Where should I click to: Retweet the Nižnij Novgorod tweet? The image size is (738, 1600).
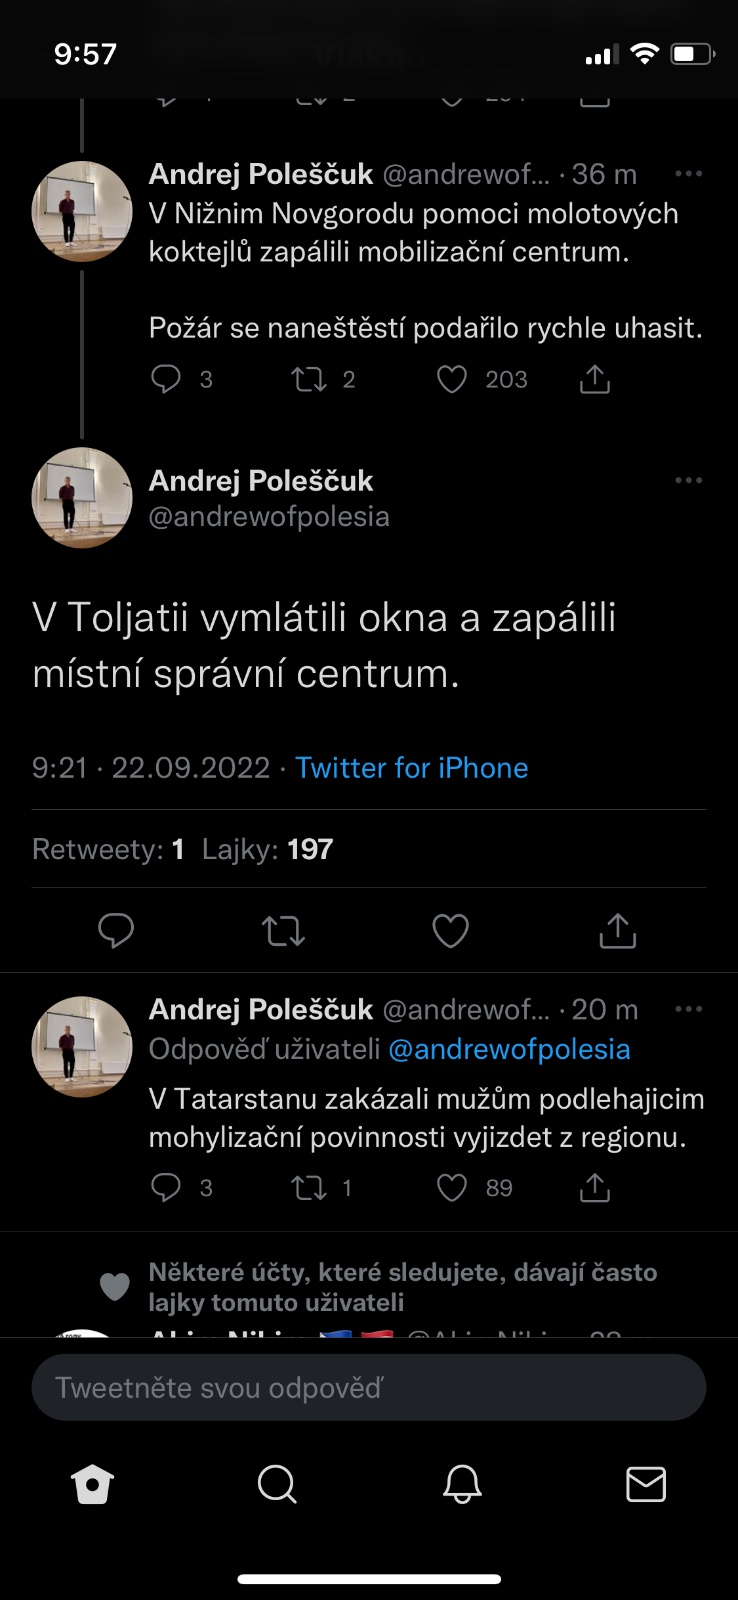point(308,379)
